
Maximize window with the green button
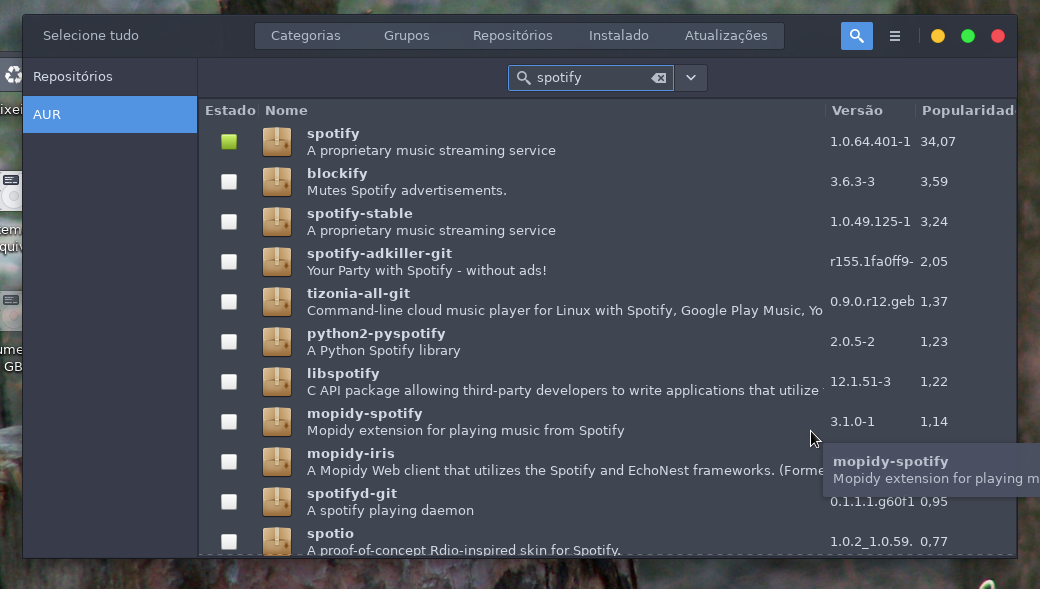(x=968, y=36)
